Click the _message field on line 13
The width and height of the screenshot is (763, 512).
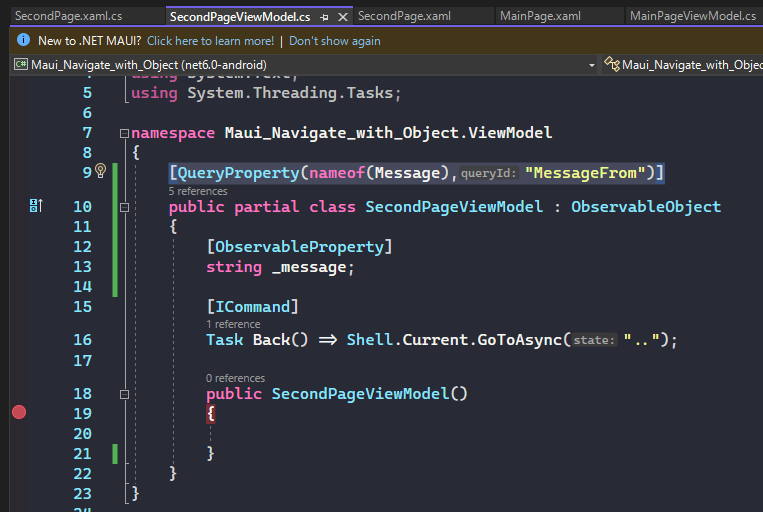tap(309, 267)
